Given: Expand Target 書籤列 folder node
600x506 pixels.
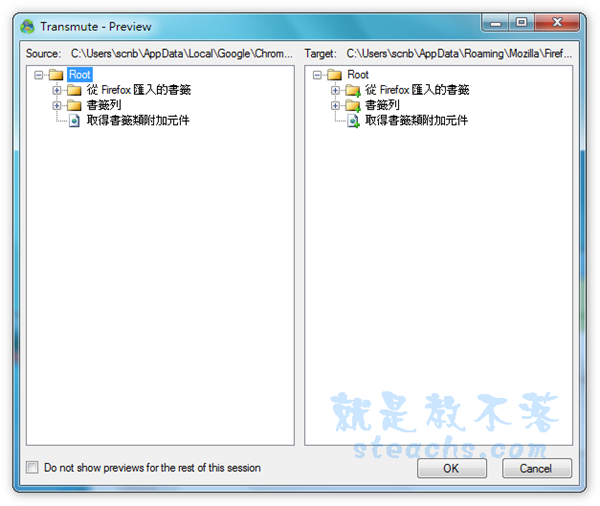Looking at the screenshot, I should click(x=335, y=105).
